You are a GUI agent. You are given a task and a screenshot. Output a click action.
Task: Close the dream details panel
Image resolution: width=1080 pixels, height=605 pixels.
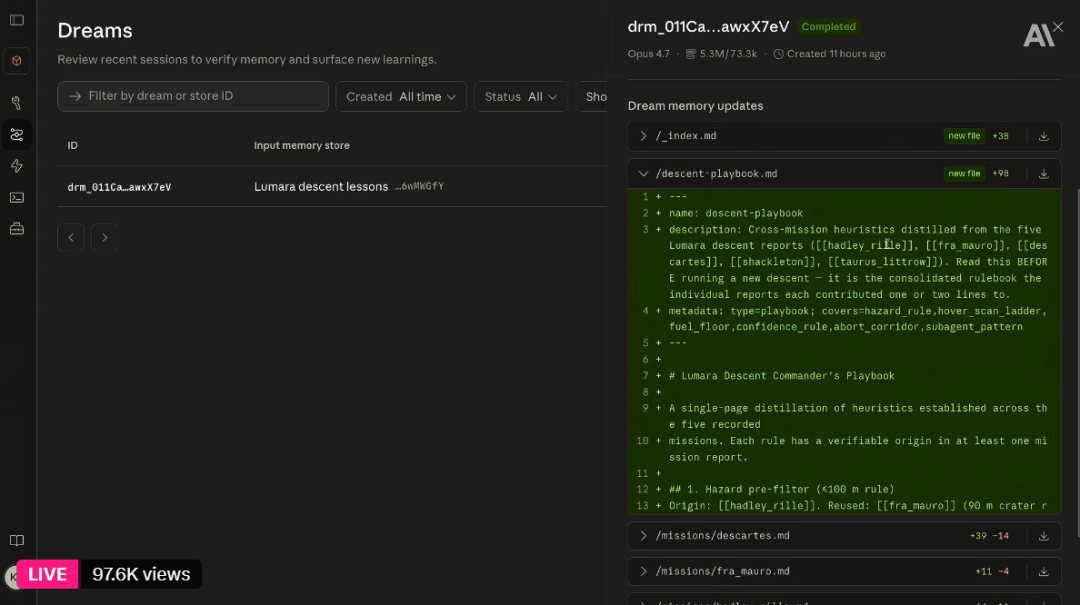tap(1058, 27)
